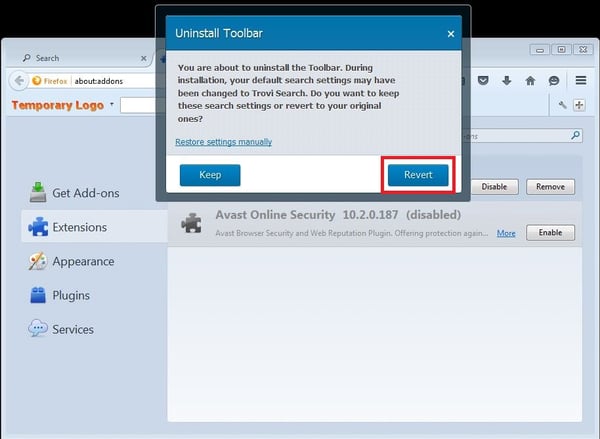Click the toolbar plus add icon
Image resolution: width=600 pixels, height=439 pixels.
pyautogui.click(x=579, y=105)
